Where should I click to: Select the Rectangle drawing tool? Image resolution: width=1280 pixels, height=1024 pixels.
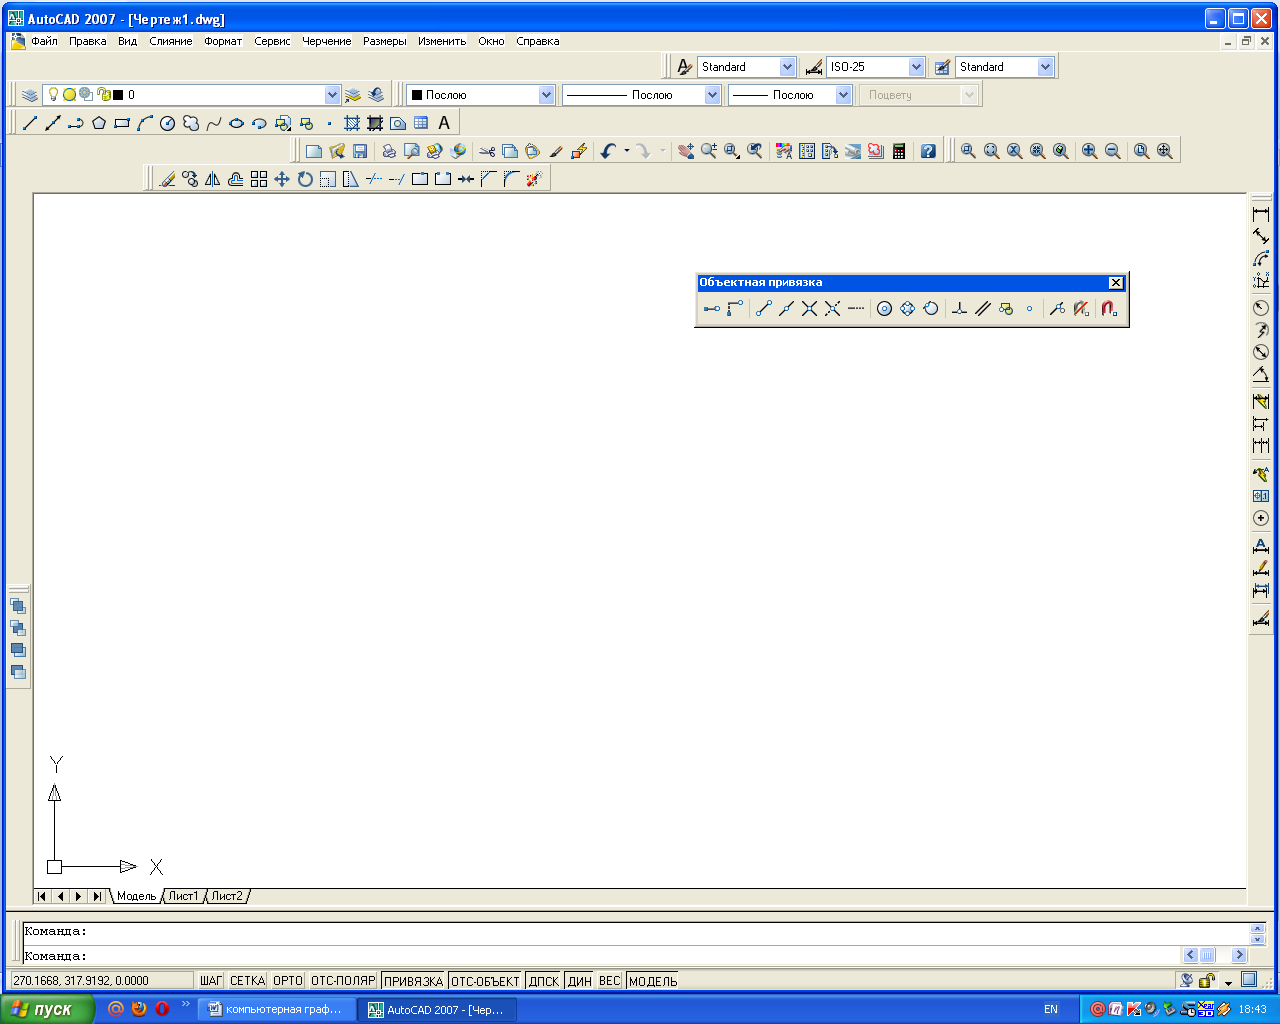point(122,123)
